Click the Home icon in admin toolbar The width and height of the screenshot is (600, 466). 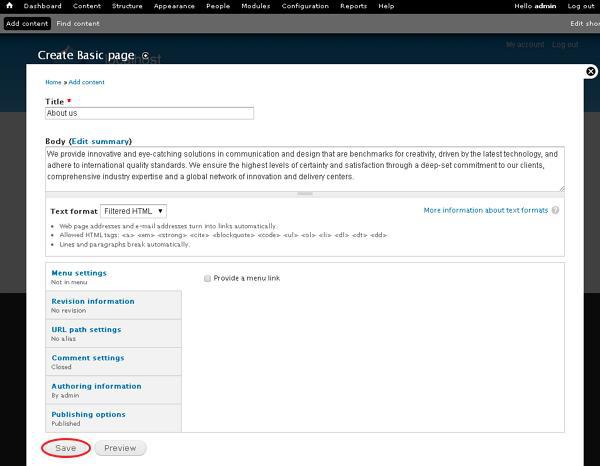click(x=9, y=6)
